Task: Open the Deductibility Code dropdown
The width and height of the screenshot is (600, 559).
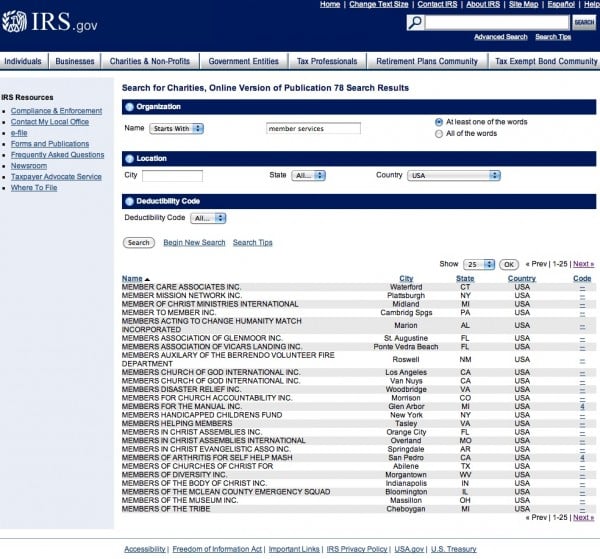Action: [208, 217]
